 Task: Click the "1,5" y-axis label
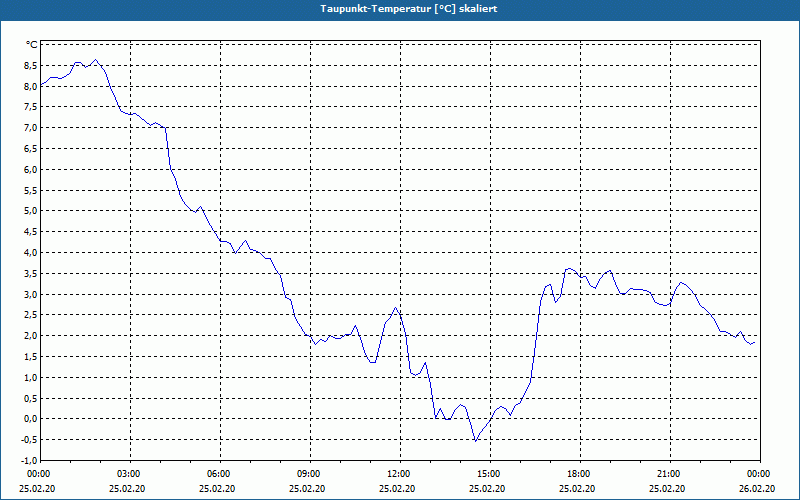tap(30, 357)
